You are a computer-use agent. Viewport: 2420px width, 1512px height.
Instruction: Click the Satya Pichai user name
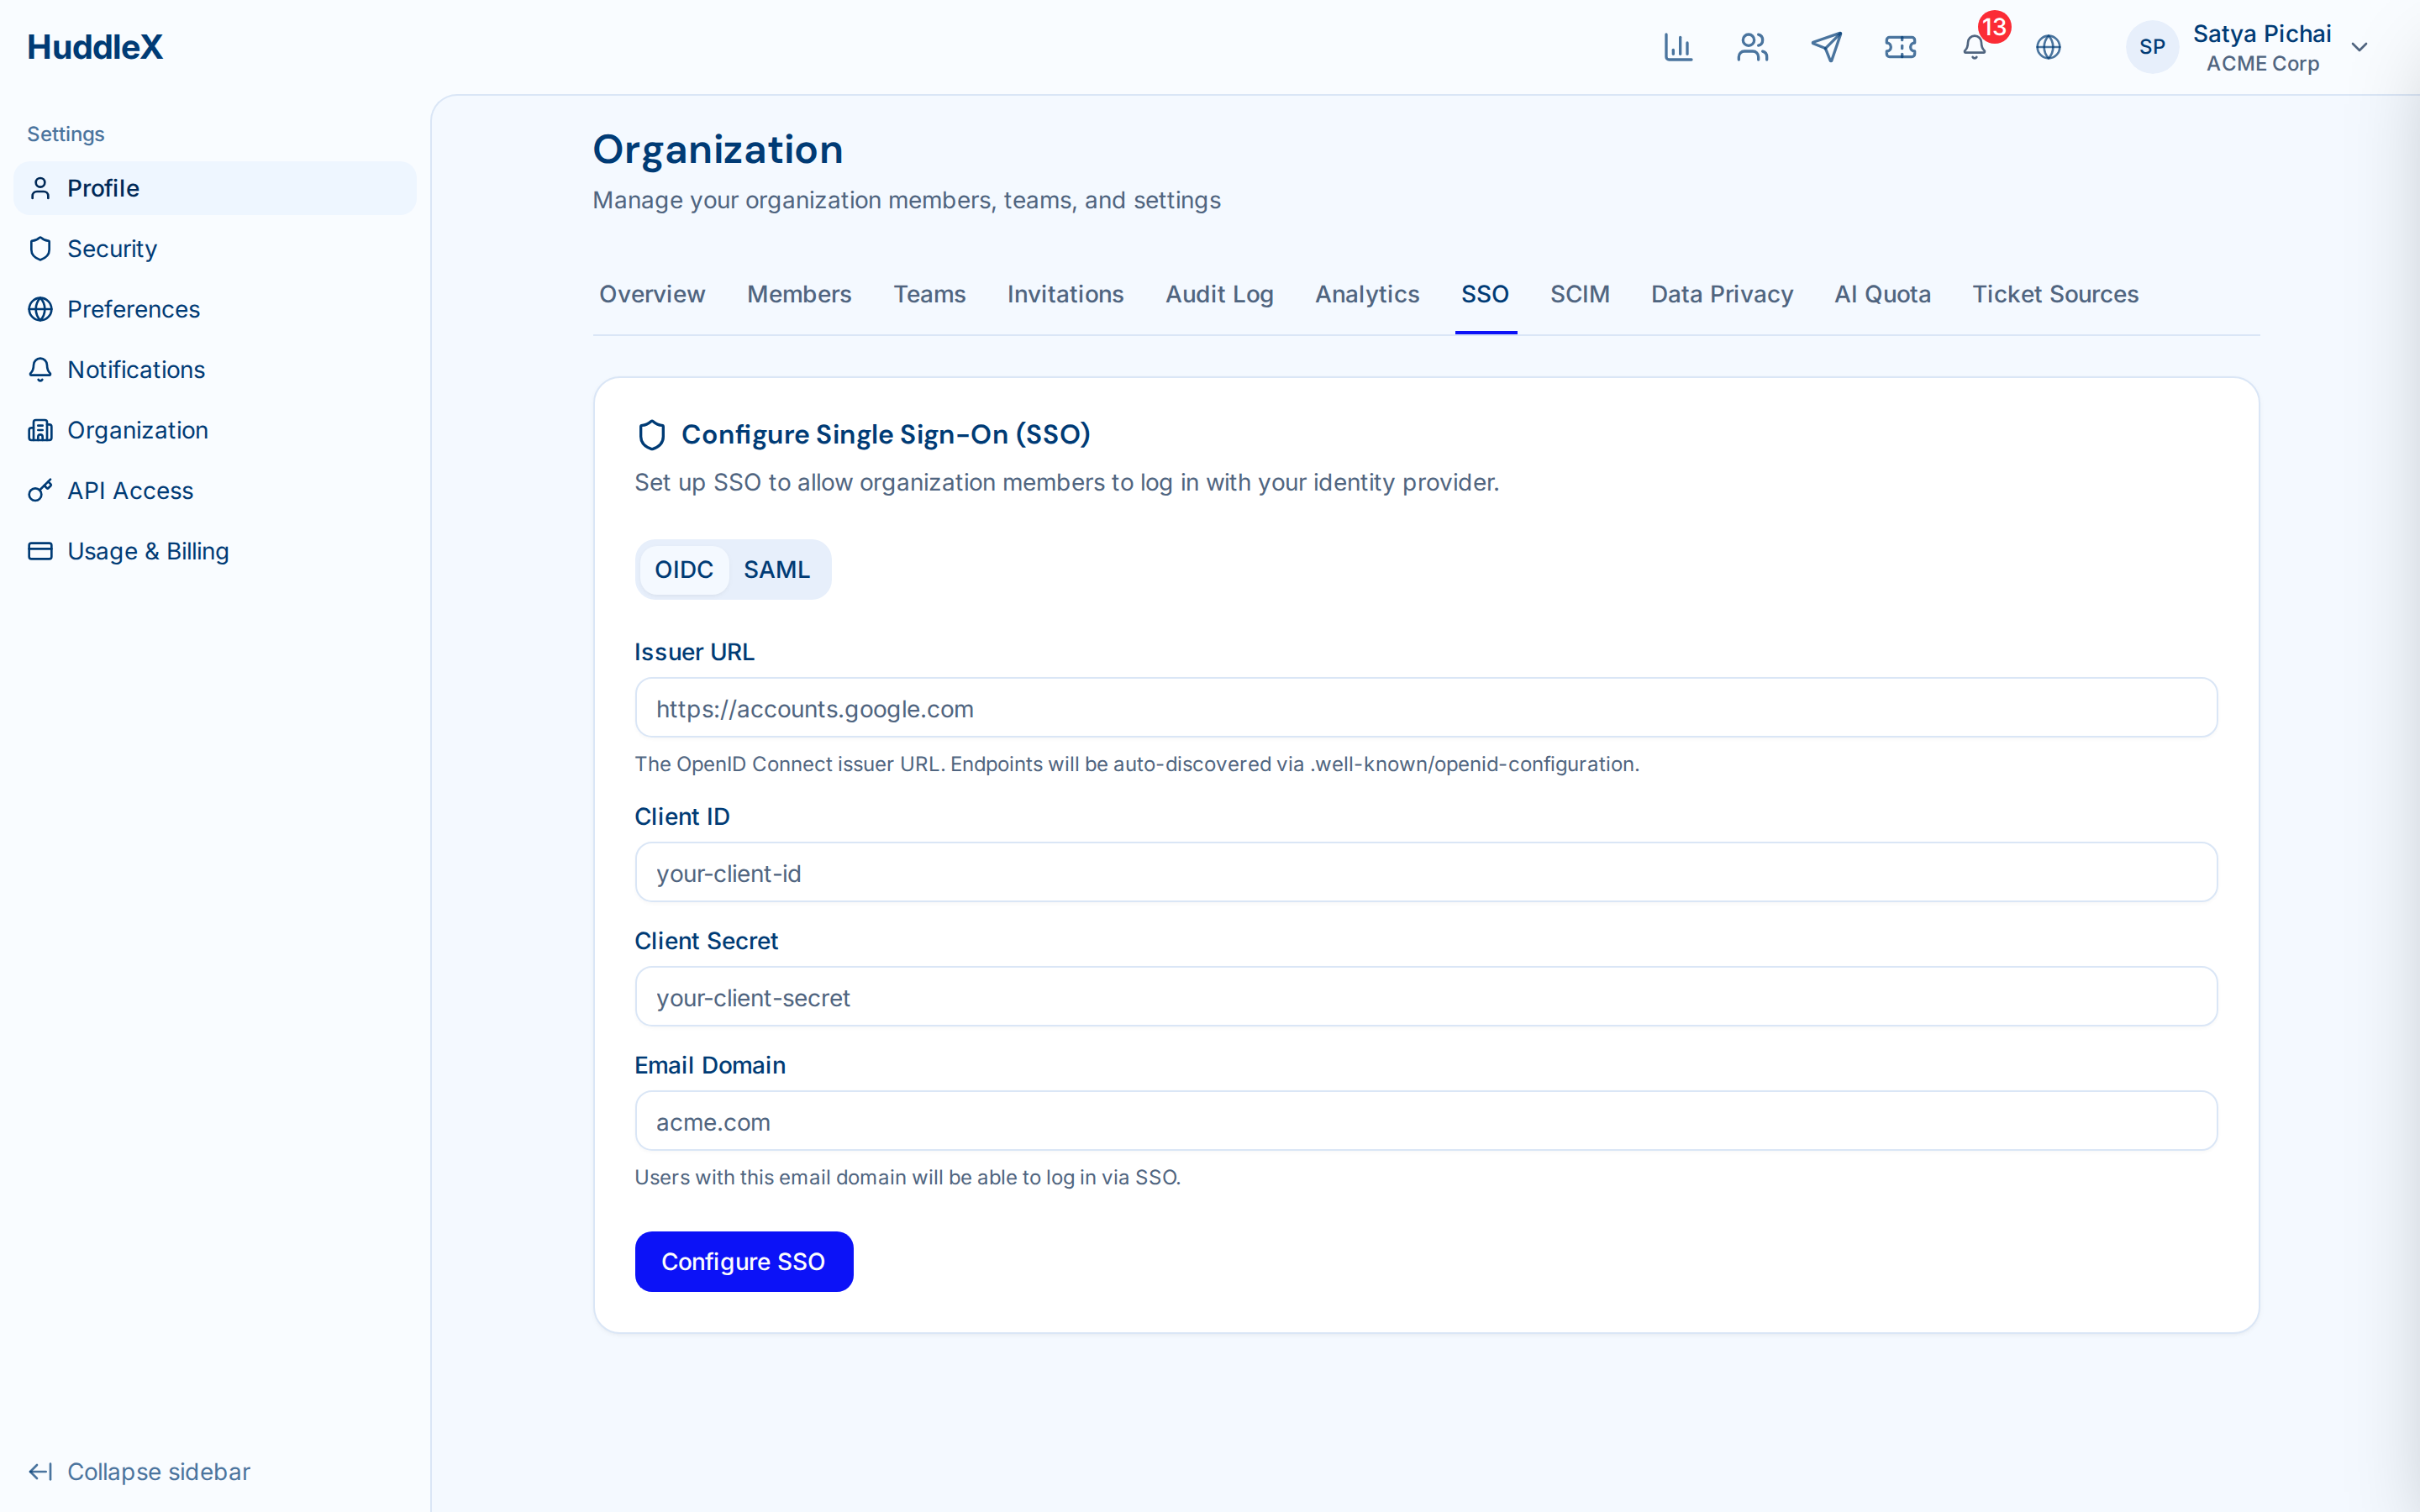pyautogui.click(x=2262, y=33)
